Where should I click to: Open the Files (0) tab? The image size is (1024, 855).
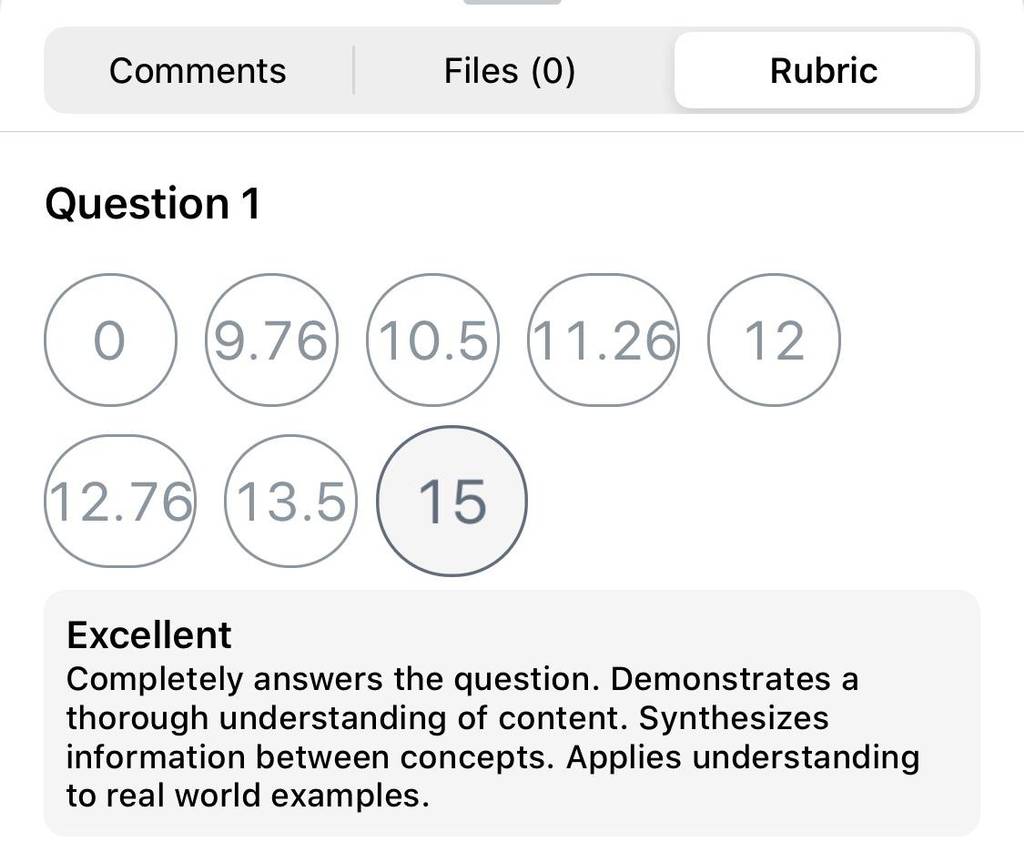point(509,71)
